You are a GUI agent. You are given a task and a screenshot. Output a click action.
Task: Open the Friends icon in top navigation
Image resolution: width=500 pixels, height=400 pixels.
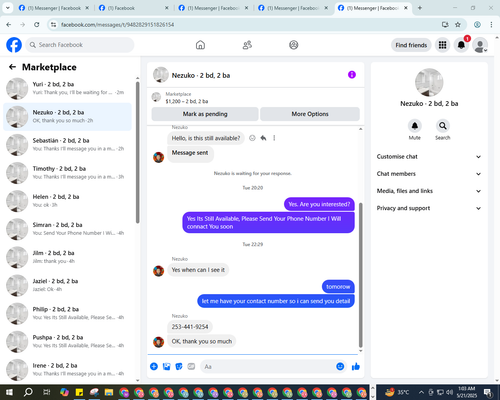tap(247, 45)
